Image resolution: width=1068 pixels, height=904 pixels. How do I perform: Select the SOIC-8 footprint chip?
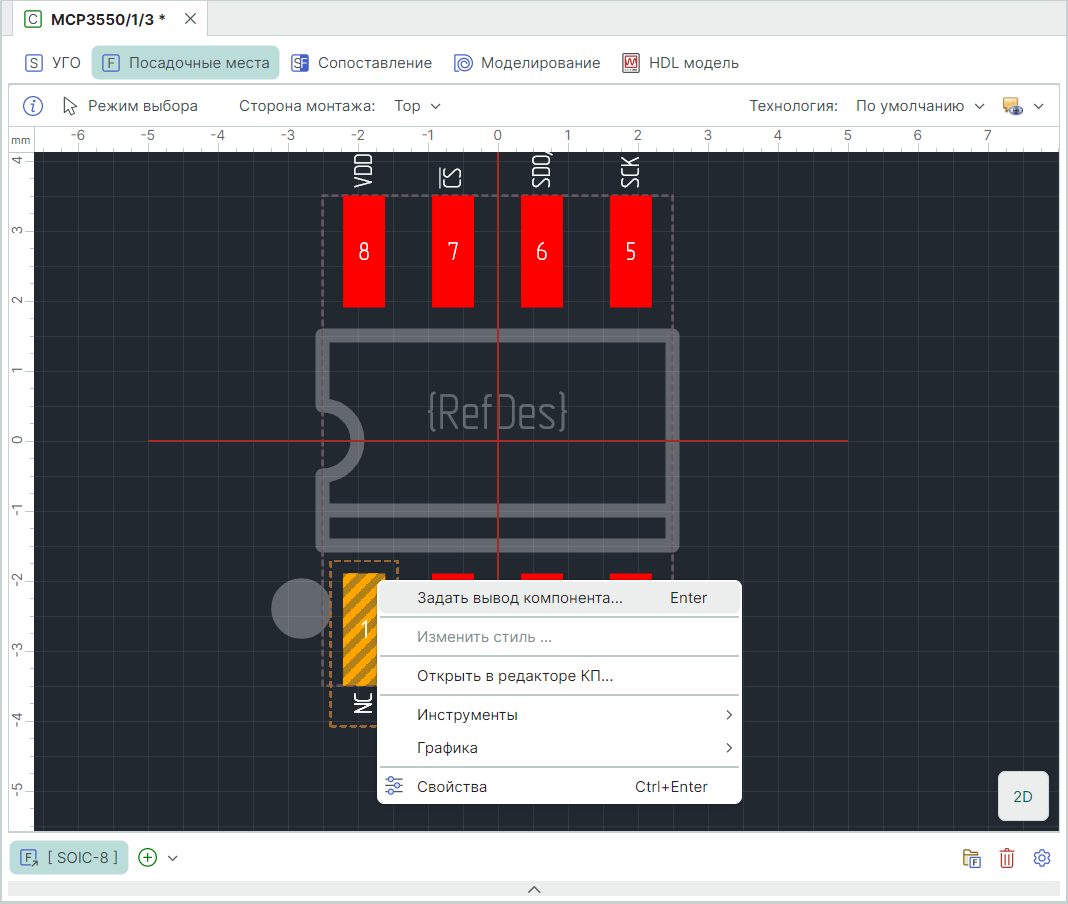point(70,857)
